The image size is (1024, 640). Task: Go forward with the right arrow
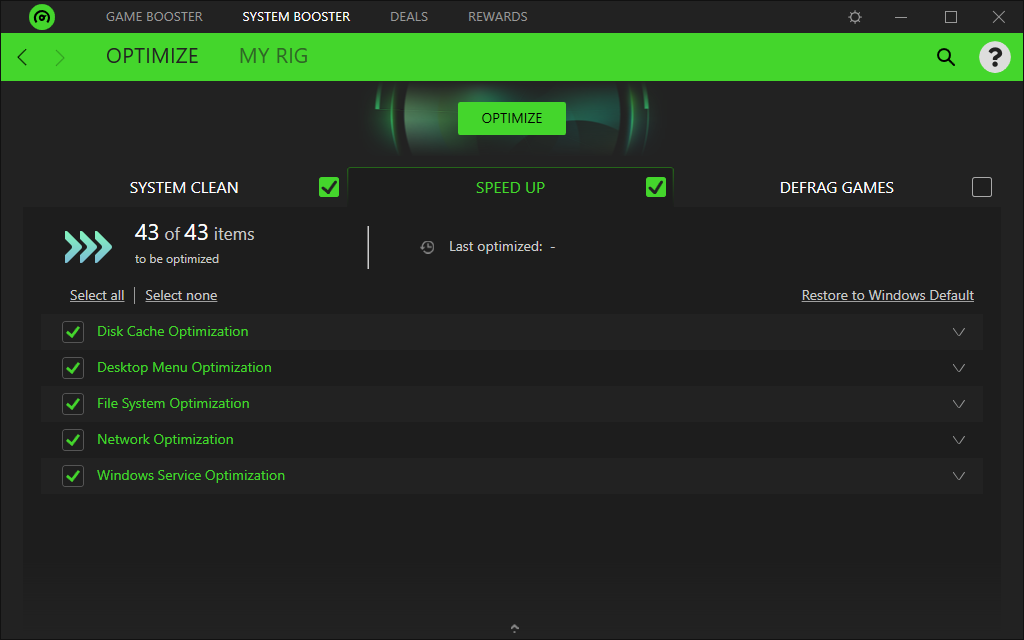point(60,57)
